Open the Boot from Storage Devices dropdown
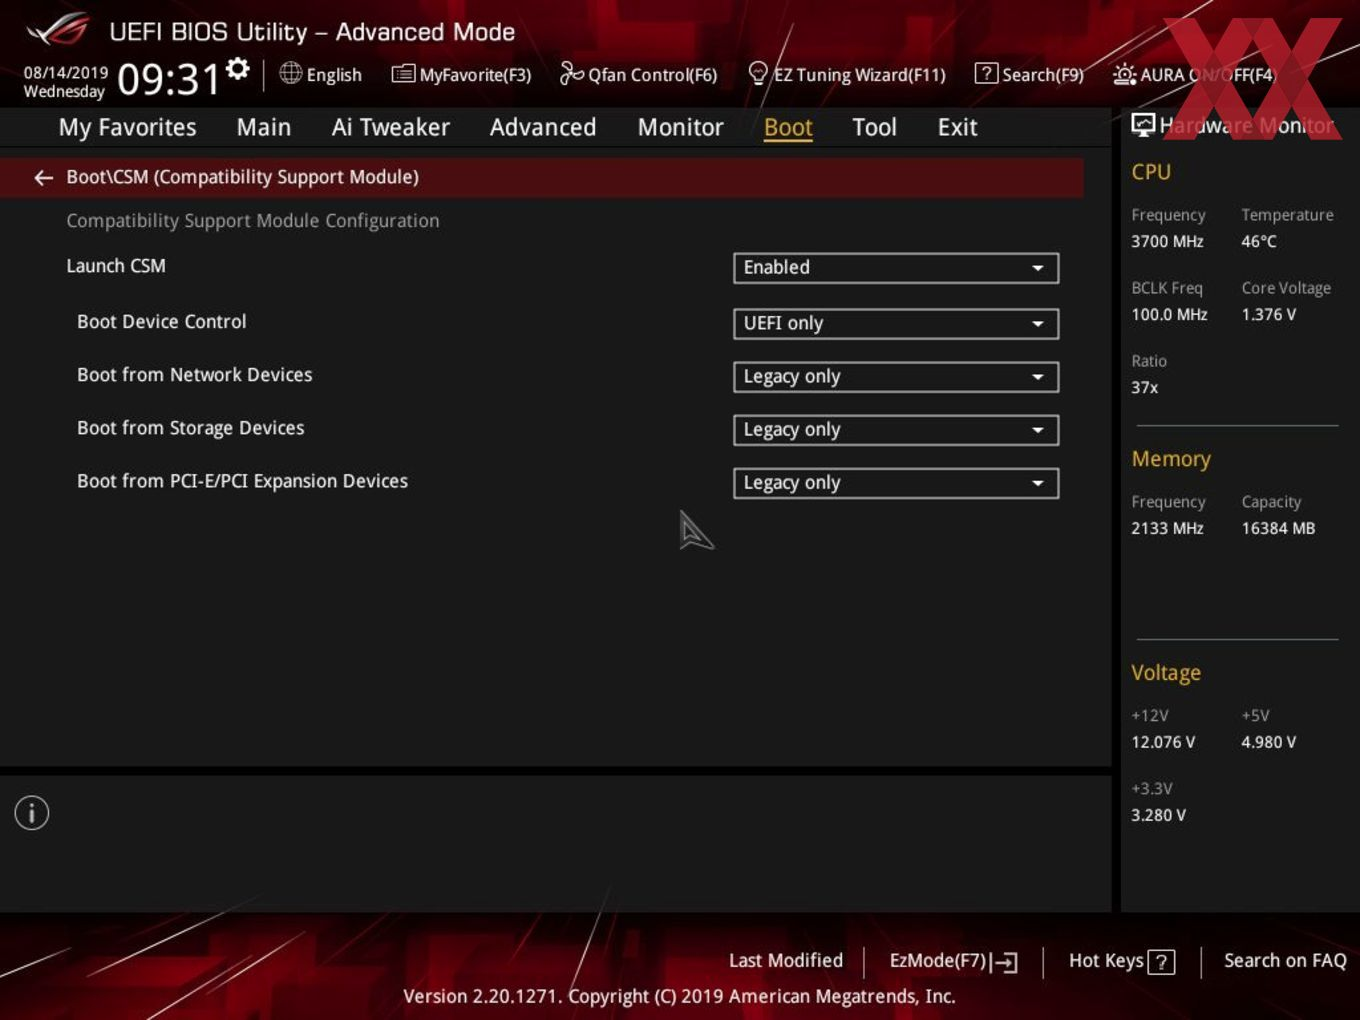This screenshot has width=1360, height=1020. point(896,430)
